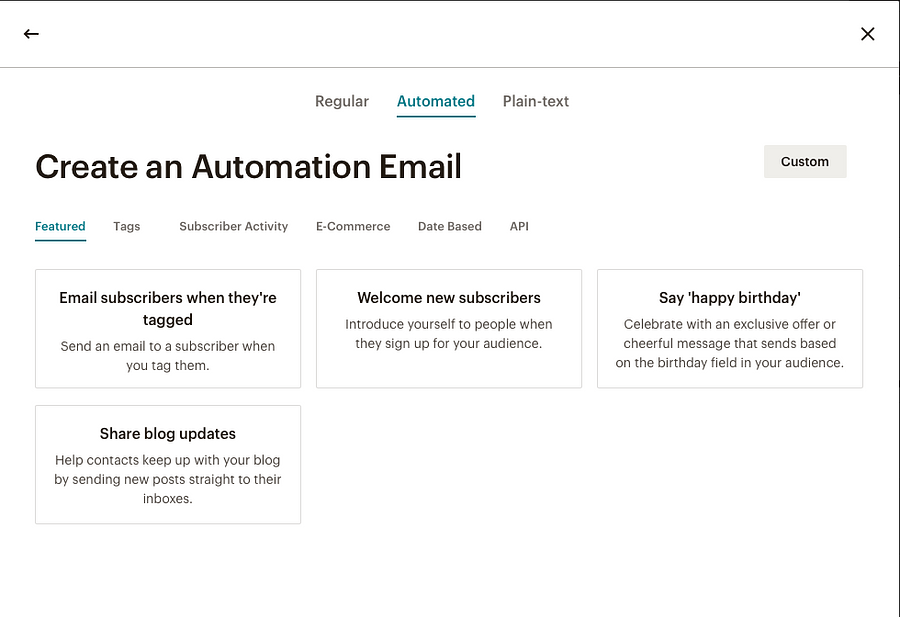900x617 pixels.
Task: Pick the Say 'happy birthday' automation
Action: coord(730,298)
